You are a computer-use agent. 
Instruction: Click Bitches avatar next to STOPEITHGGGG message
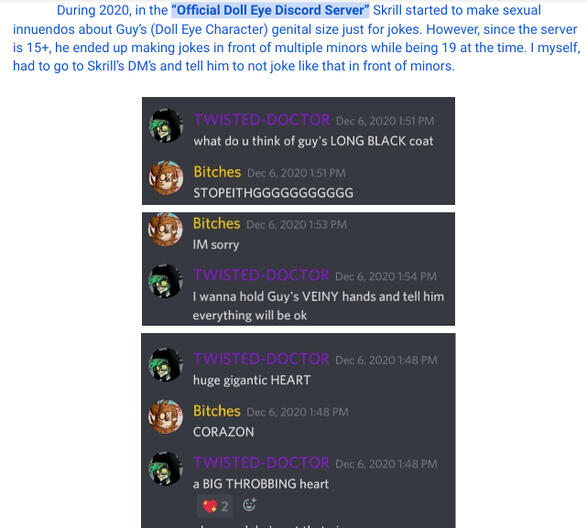pyautogui.click(x=166, y=178)
